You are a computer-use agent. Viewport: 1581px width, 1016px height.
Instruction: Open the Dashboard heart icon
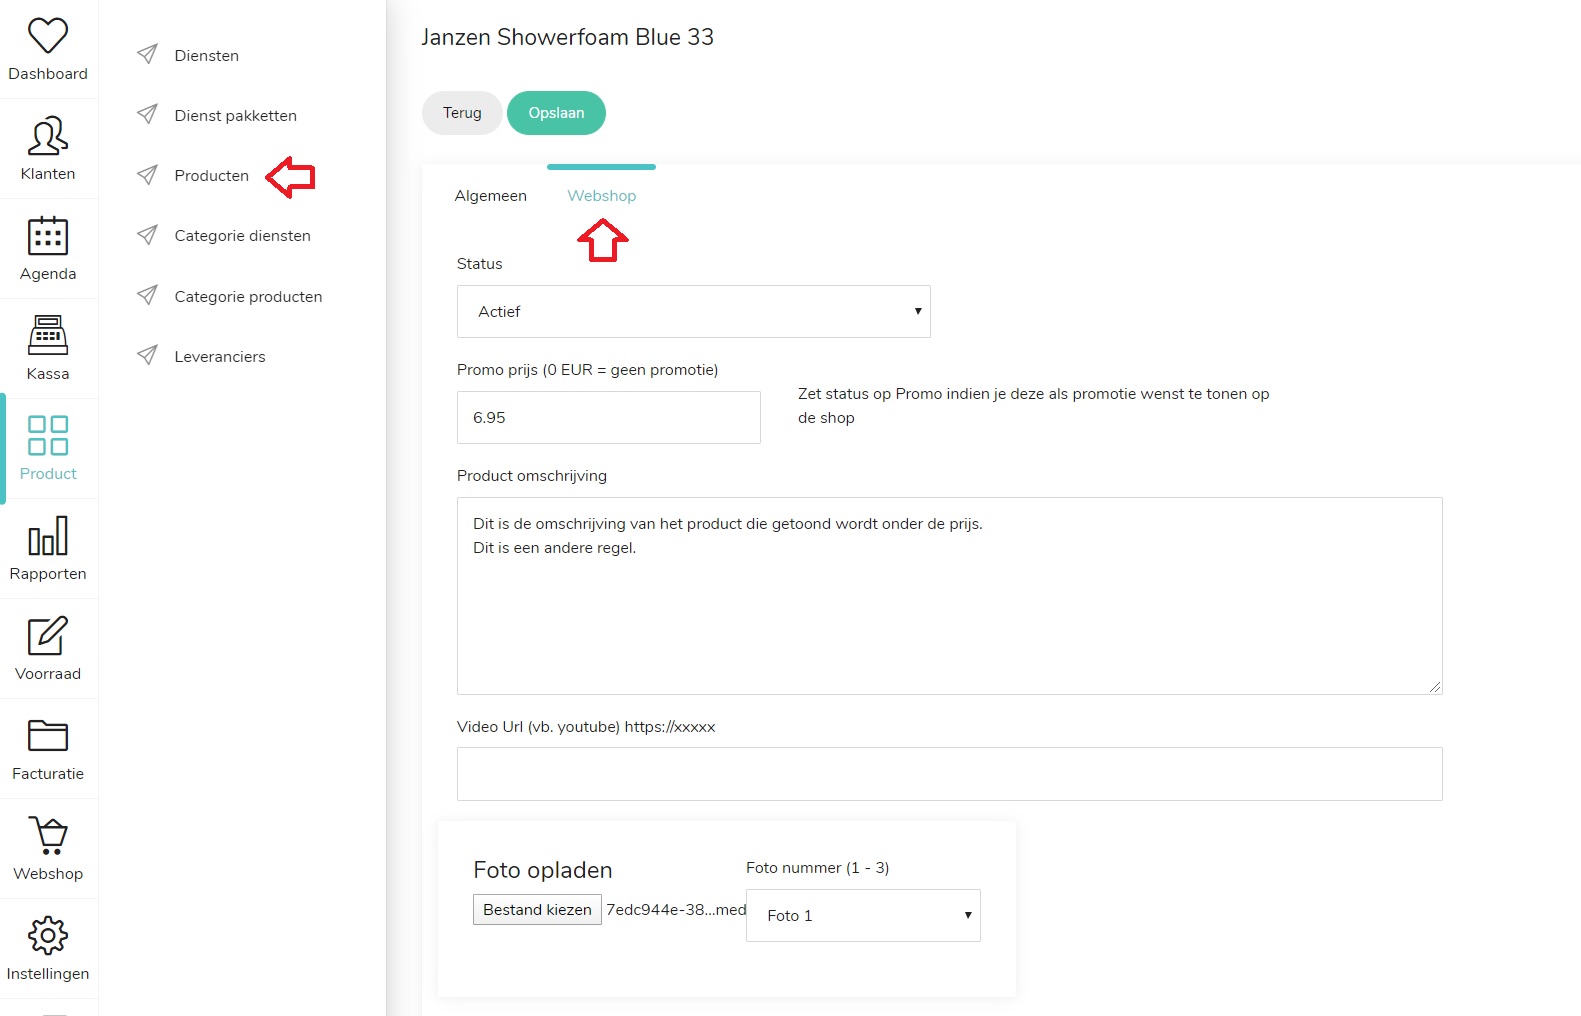(x=48, y=36)
